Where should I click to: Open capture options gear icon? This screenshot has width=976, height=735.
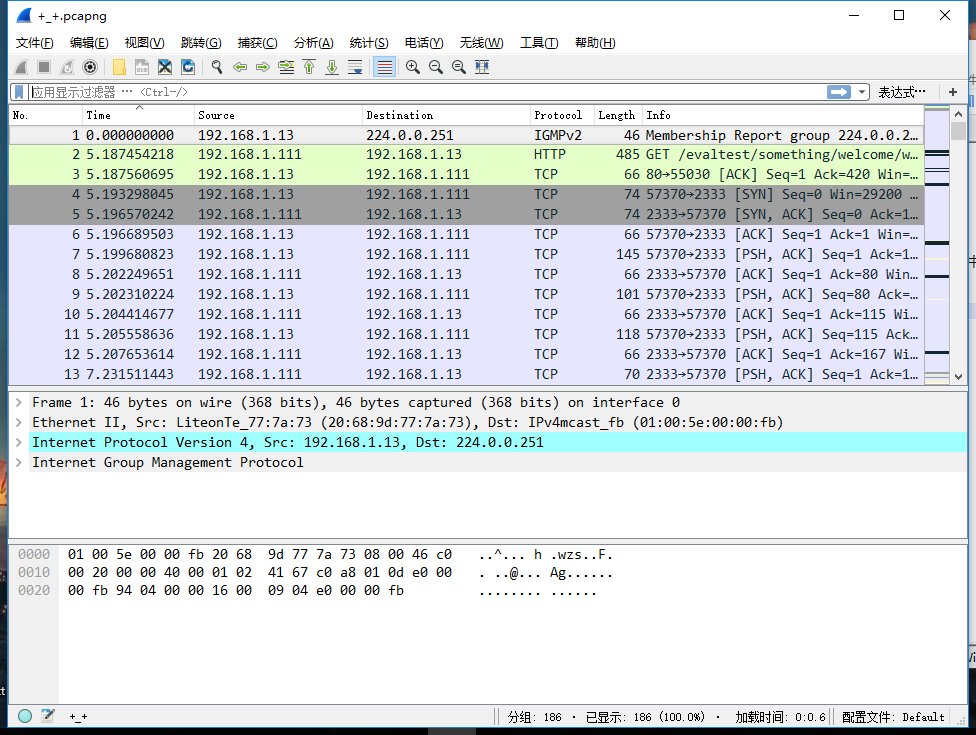[x=90, y=67]
